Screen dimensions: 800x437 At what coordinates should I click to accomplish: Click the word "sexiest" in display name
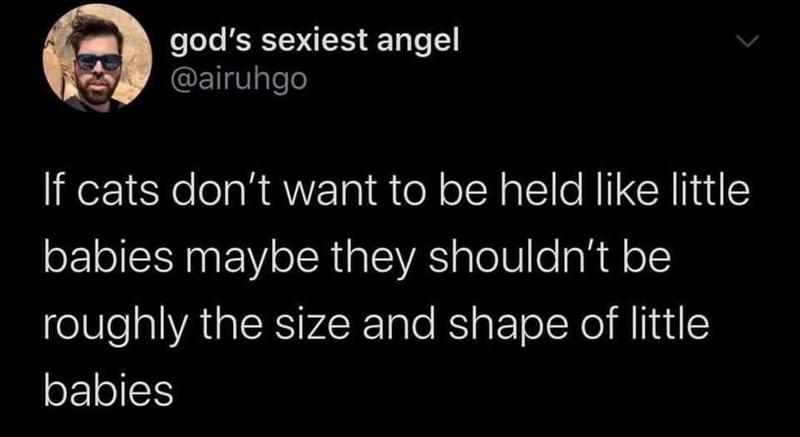[315, 43]
